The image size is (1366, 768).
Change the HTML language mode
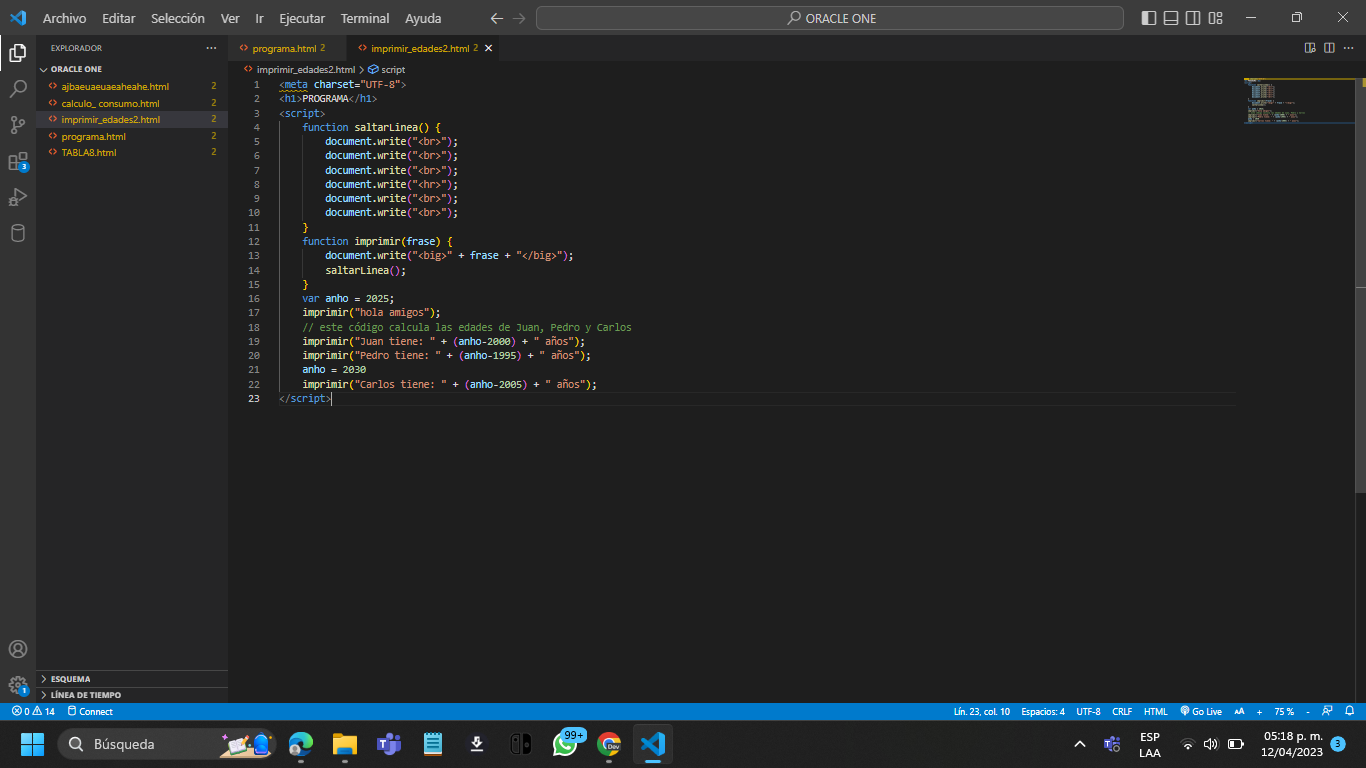pyautogui.click(x=1156, y=712)
